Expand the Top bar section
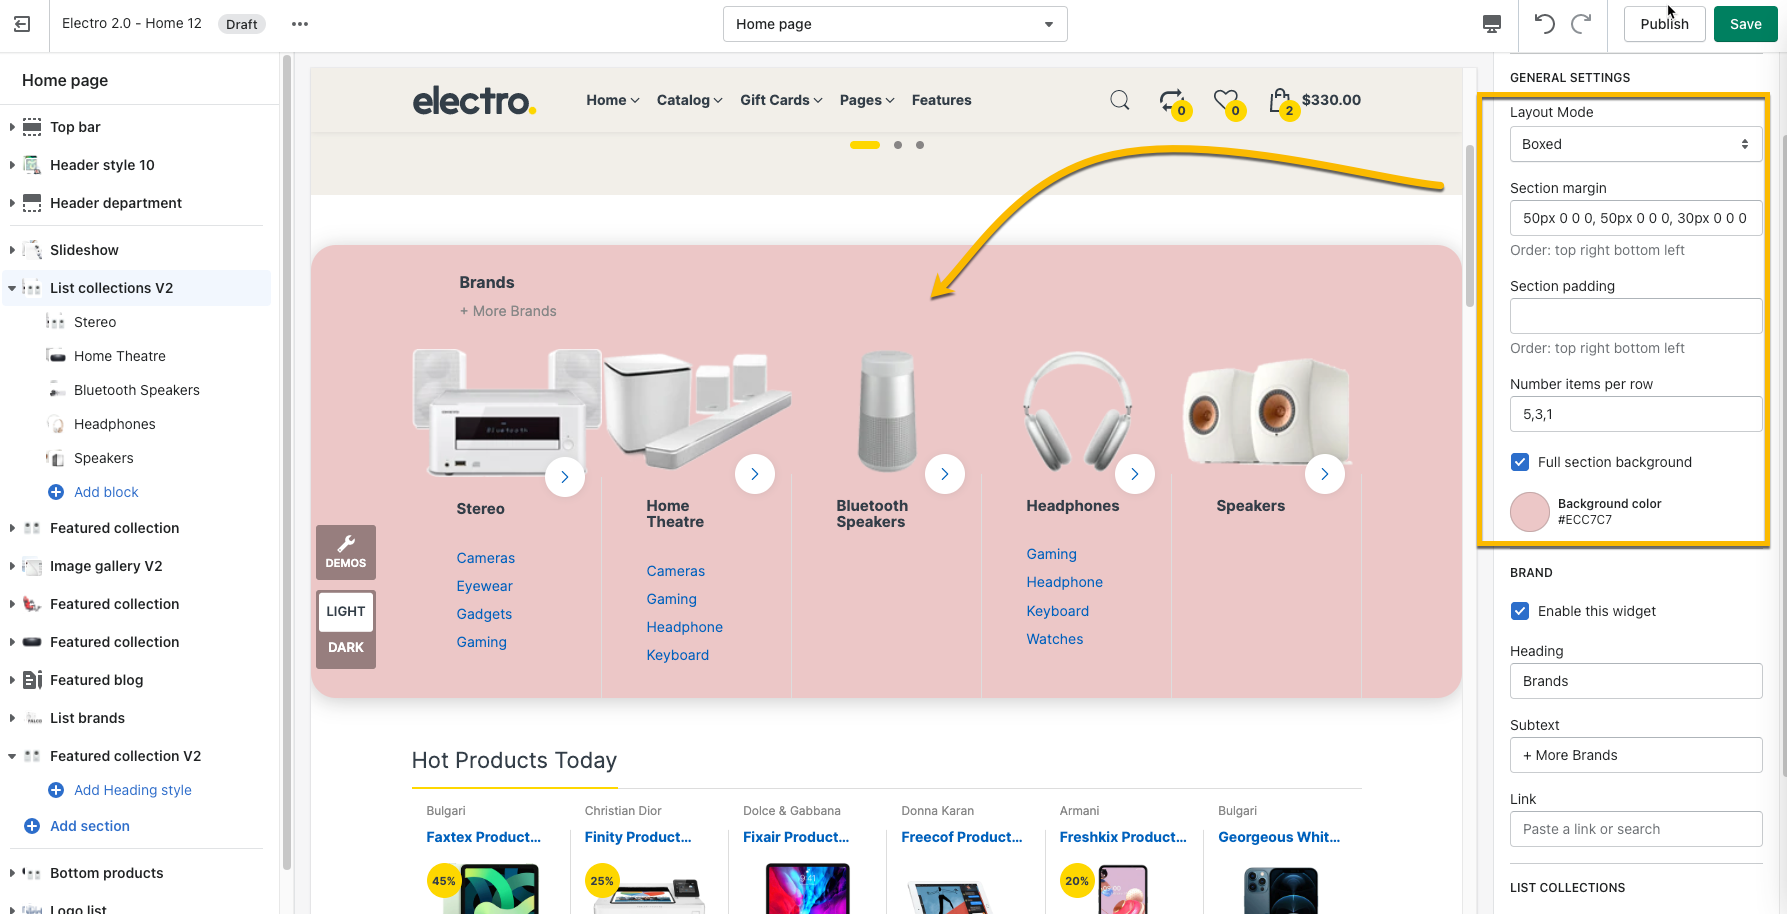 pos(12,127)
